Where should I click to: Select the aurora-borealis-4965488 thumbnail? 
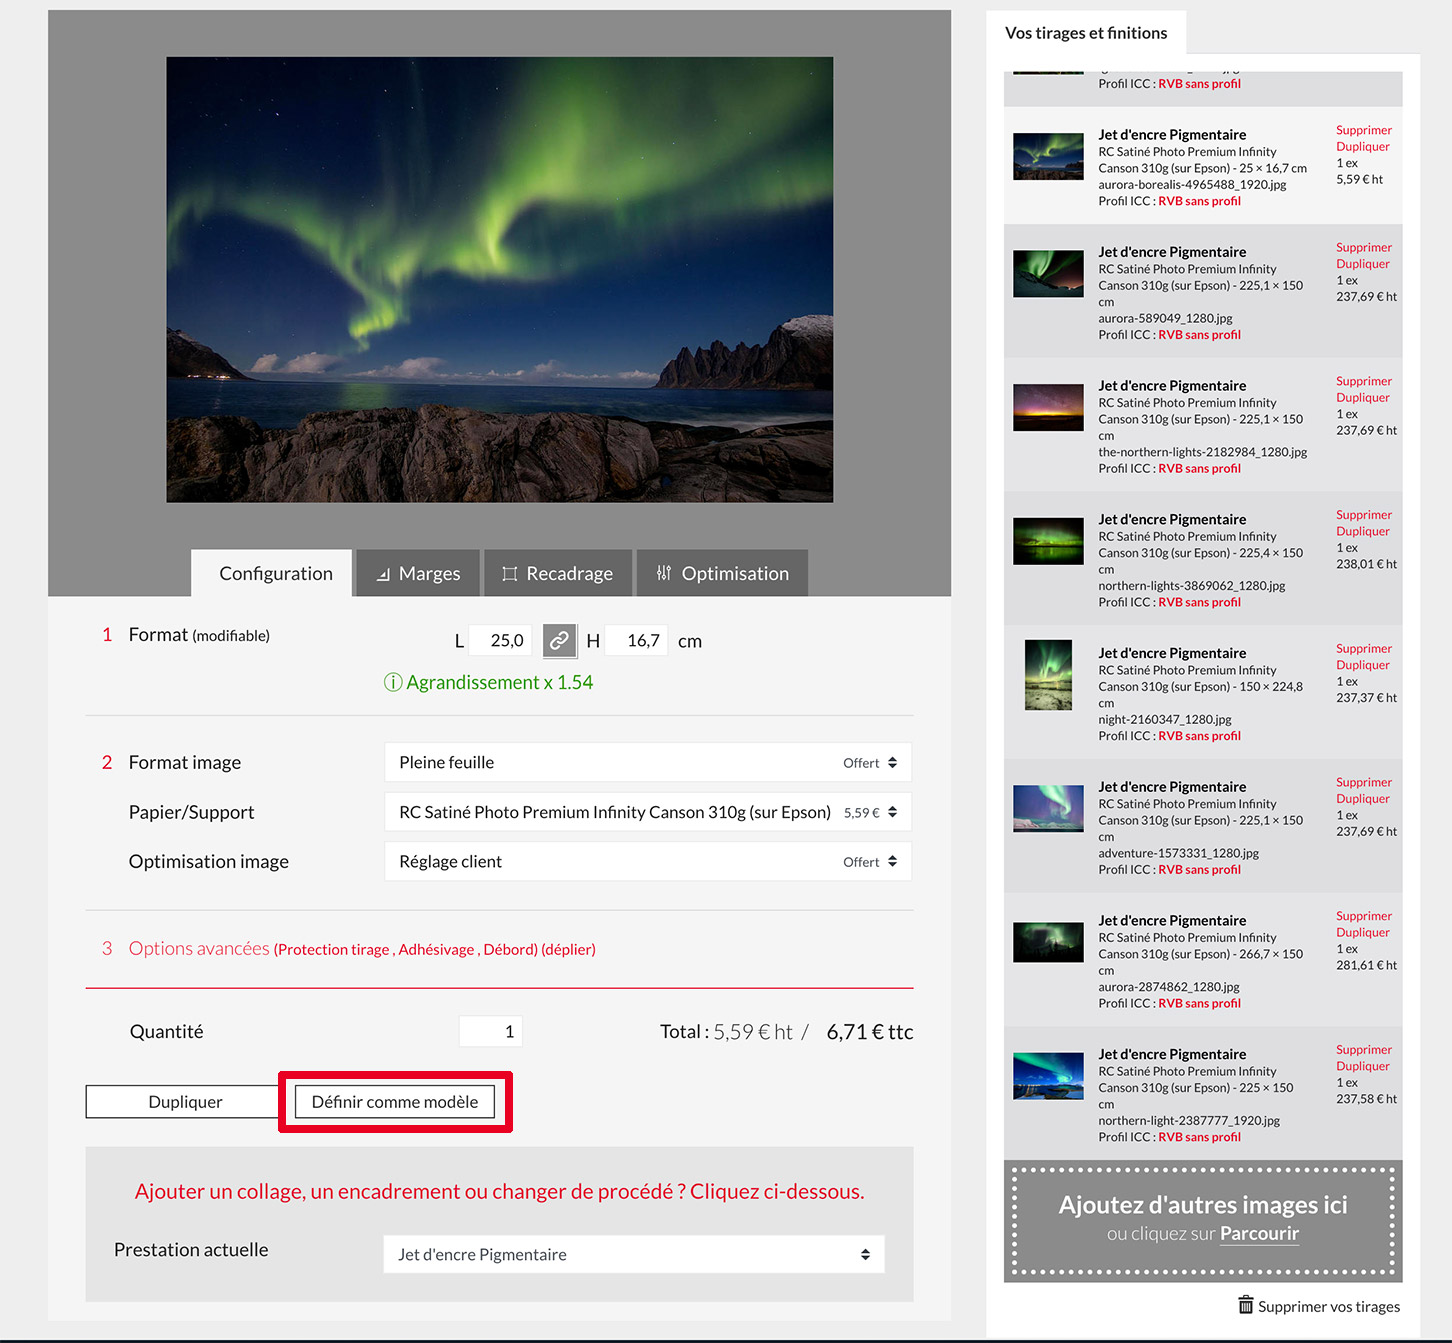click(x=1048, y=157)
